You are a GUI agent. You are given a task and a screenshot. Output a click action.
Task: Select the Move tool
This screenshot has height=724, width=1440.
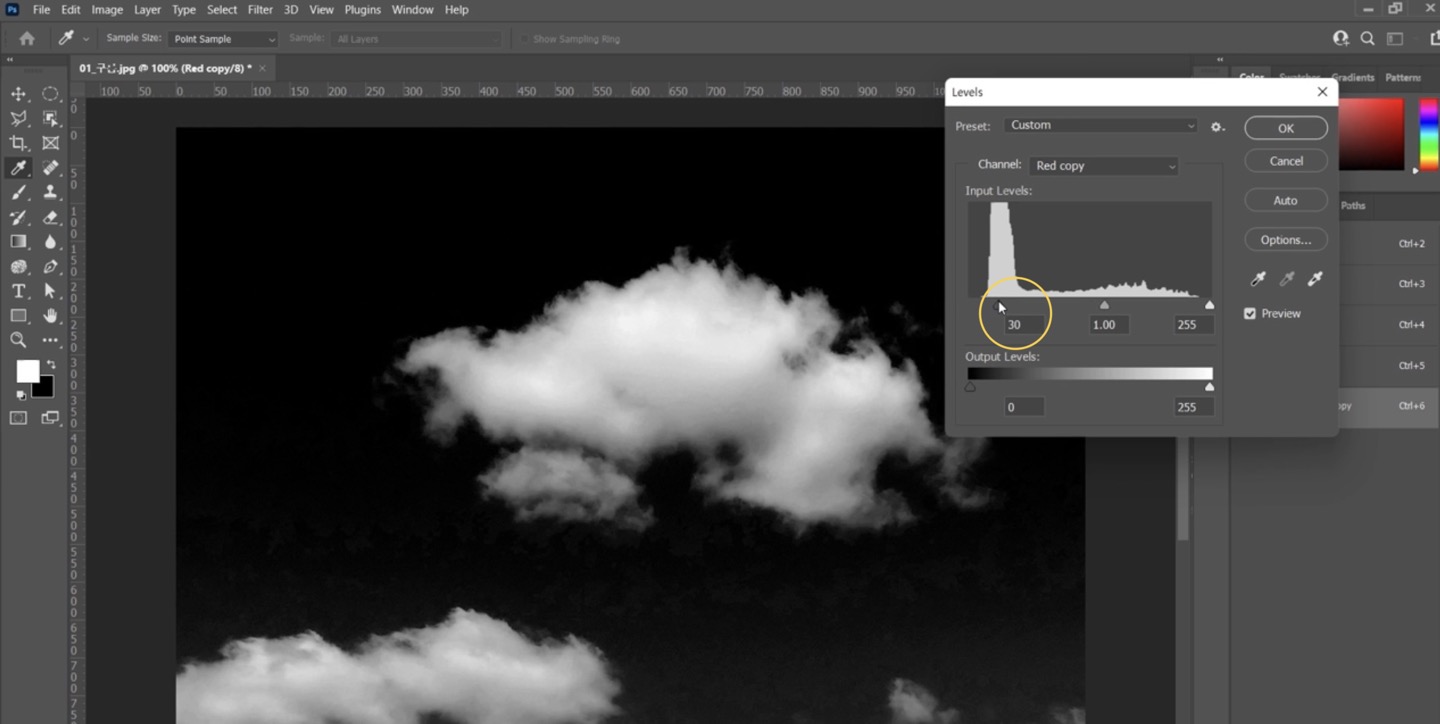[18, 94]
